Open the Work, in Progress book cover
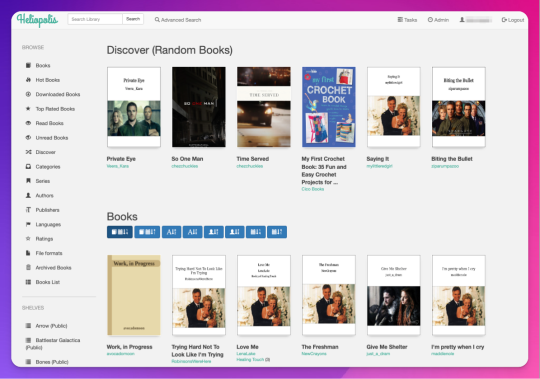540x379 pixels. pyautogui.click(x=134, y=295)
